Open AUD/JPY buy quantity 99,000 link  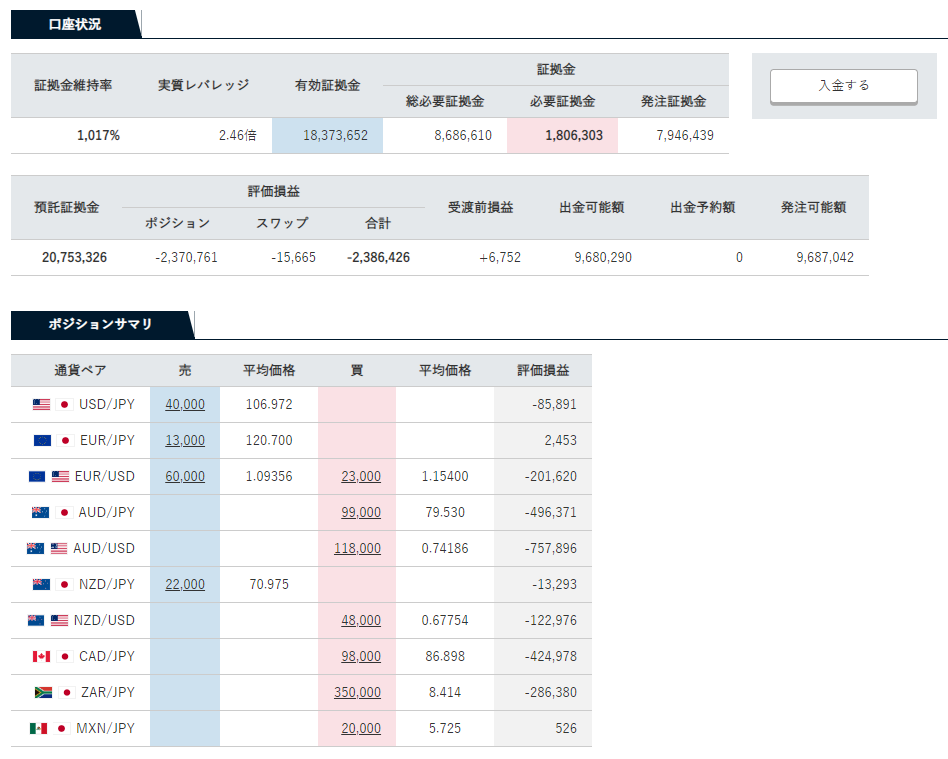(361, 512)
